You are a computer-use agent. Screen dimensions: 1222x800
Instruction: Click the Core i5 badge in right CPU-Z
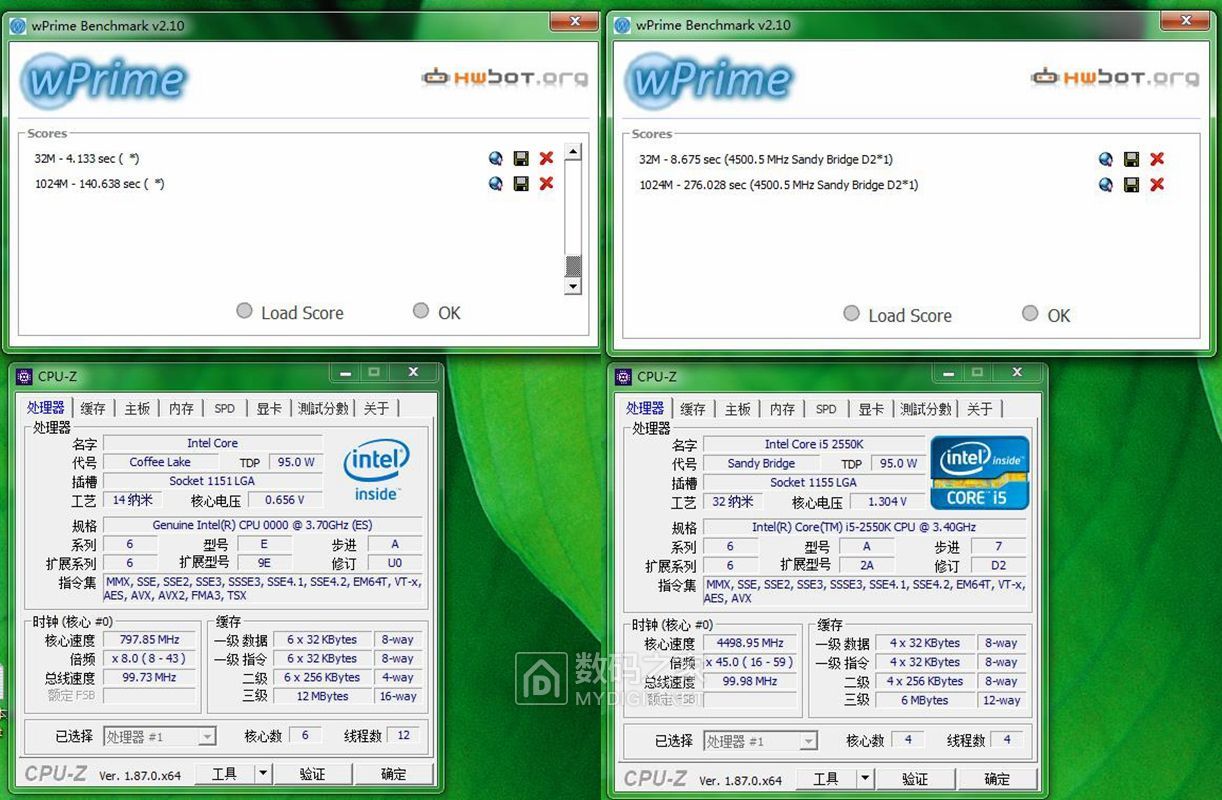(x=978, y=470)
